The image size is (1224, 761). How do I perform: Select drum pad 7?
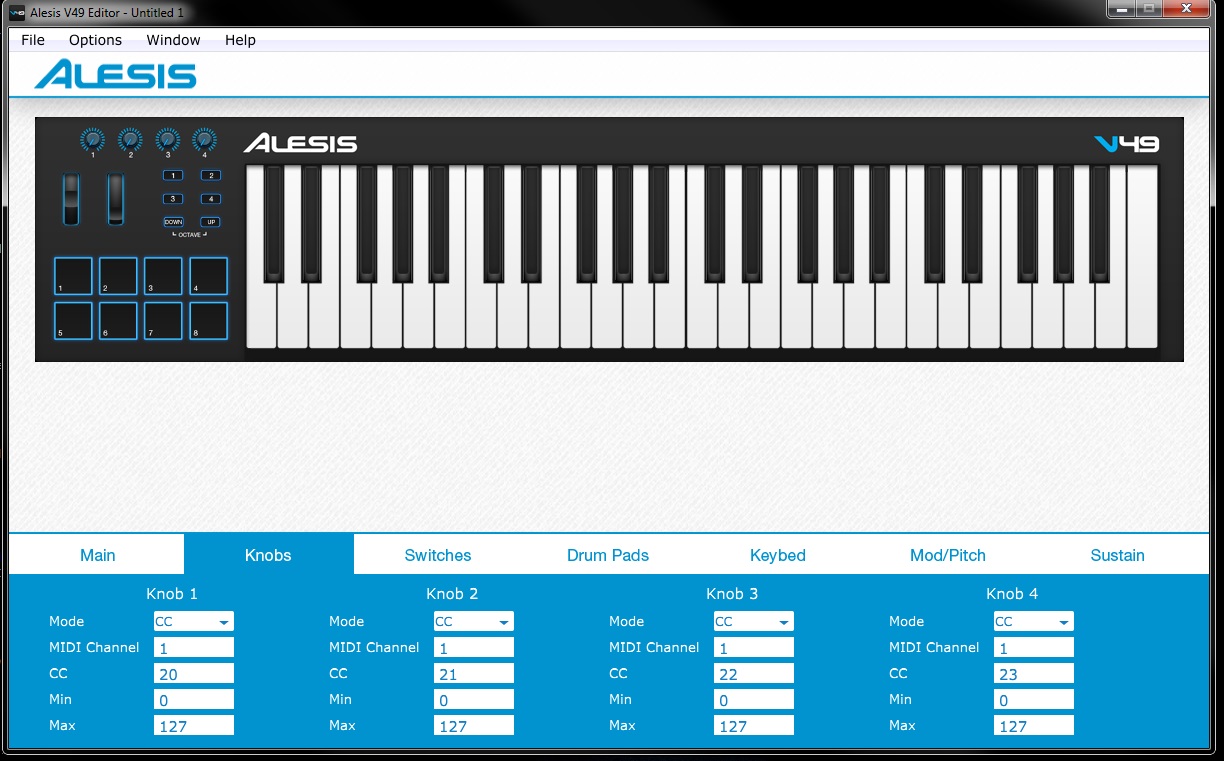tap(163, 321)
